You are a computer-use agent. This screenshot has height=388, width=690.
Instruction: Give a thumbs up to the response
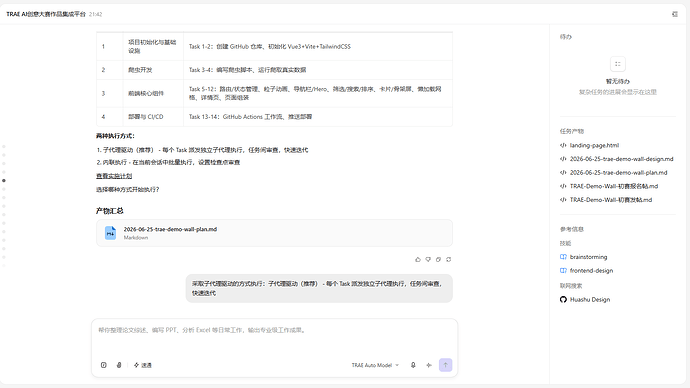click(418, 260)
